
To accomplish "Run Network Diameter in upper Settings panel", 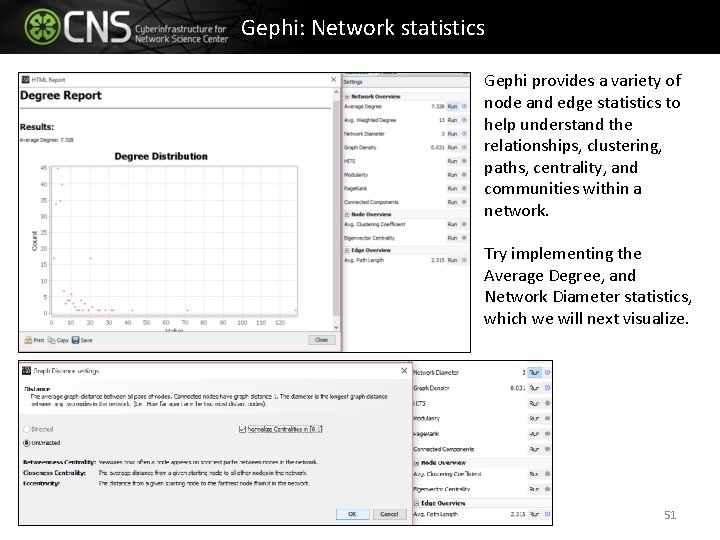I will (452, 134).
